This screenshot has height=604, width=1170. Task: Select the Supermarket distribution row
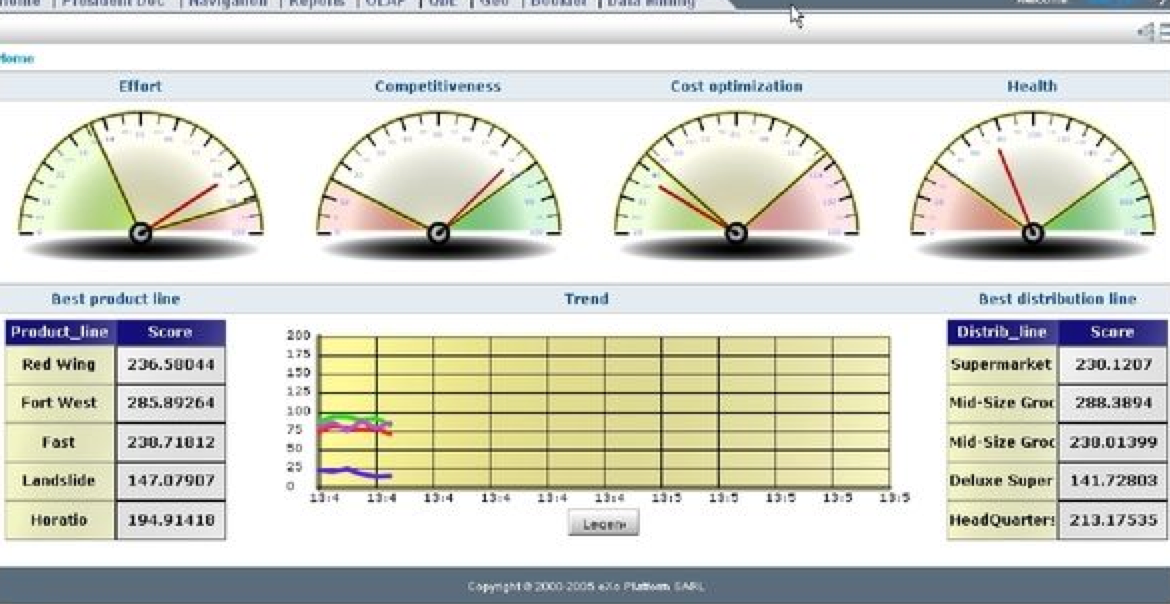click(x=1000, y=364)
